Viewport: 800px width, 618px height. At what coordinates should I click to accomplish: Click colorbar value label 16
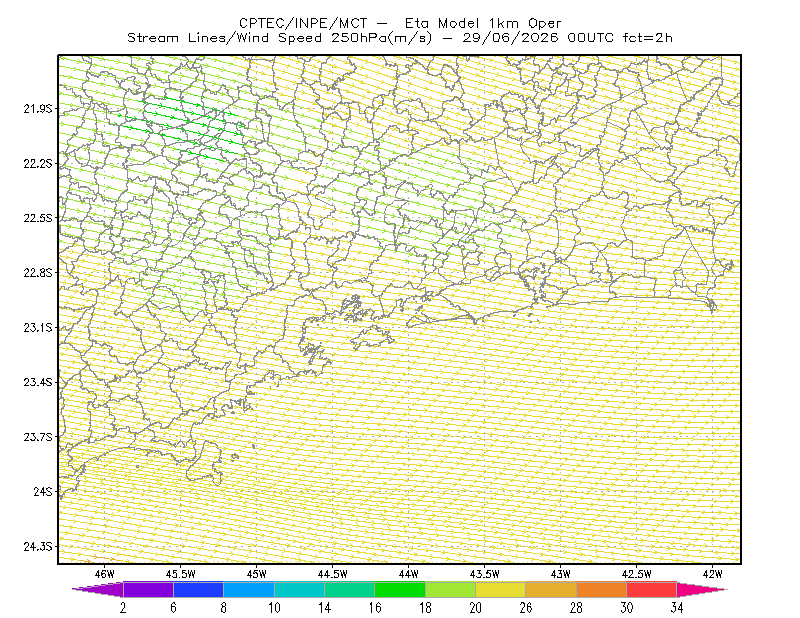[x=375, y=608]
